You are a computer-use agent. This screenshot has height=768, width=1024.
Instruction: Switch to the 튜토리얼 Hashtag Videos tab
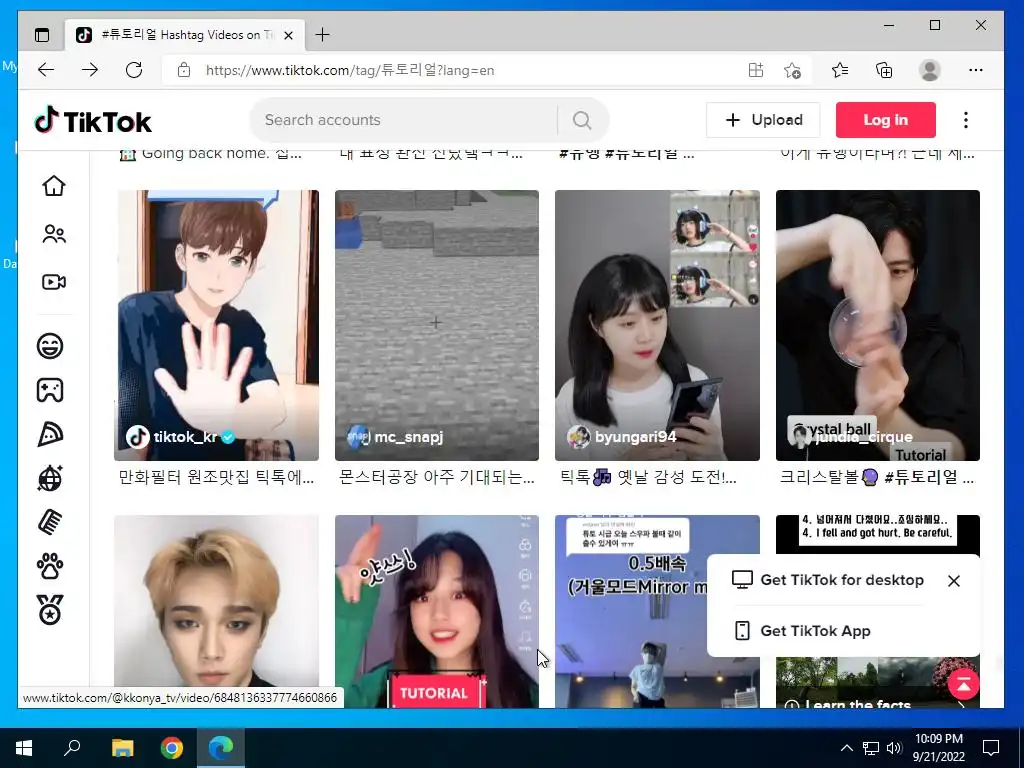185,35
